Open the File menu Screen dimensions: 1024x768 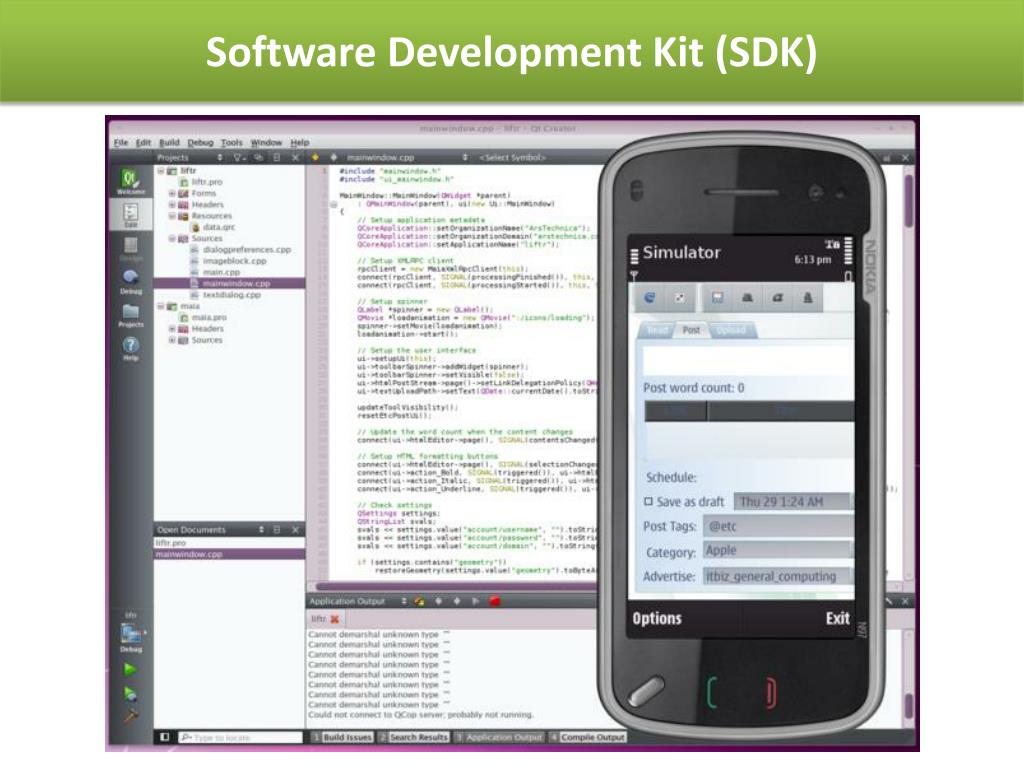coord(121,142)
